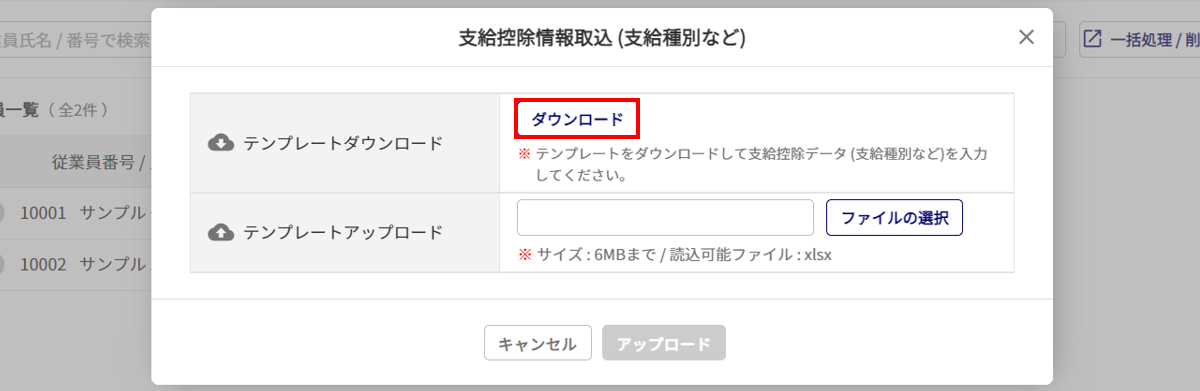Click the external-link icon beside 一括処理

pos(1094,39)
